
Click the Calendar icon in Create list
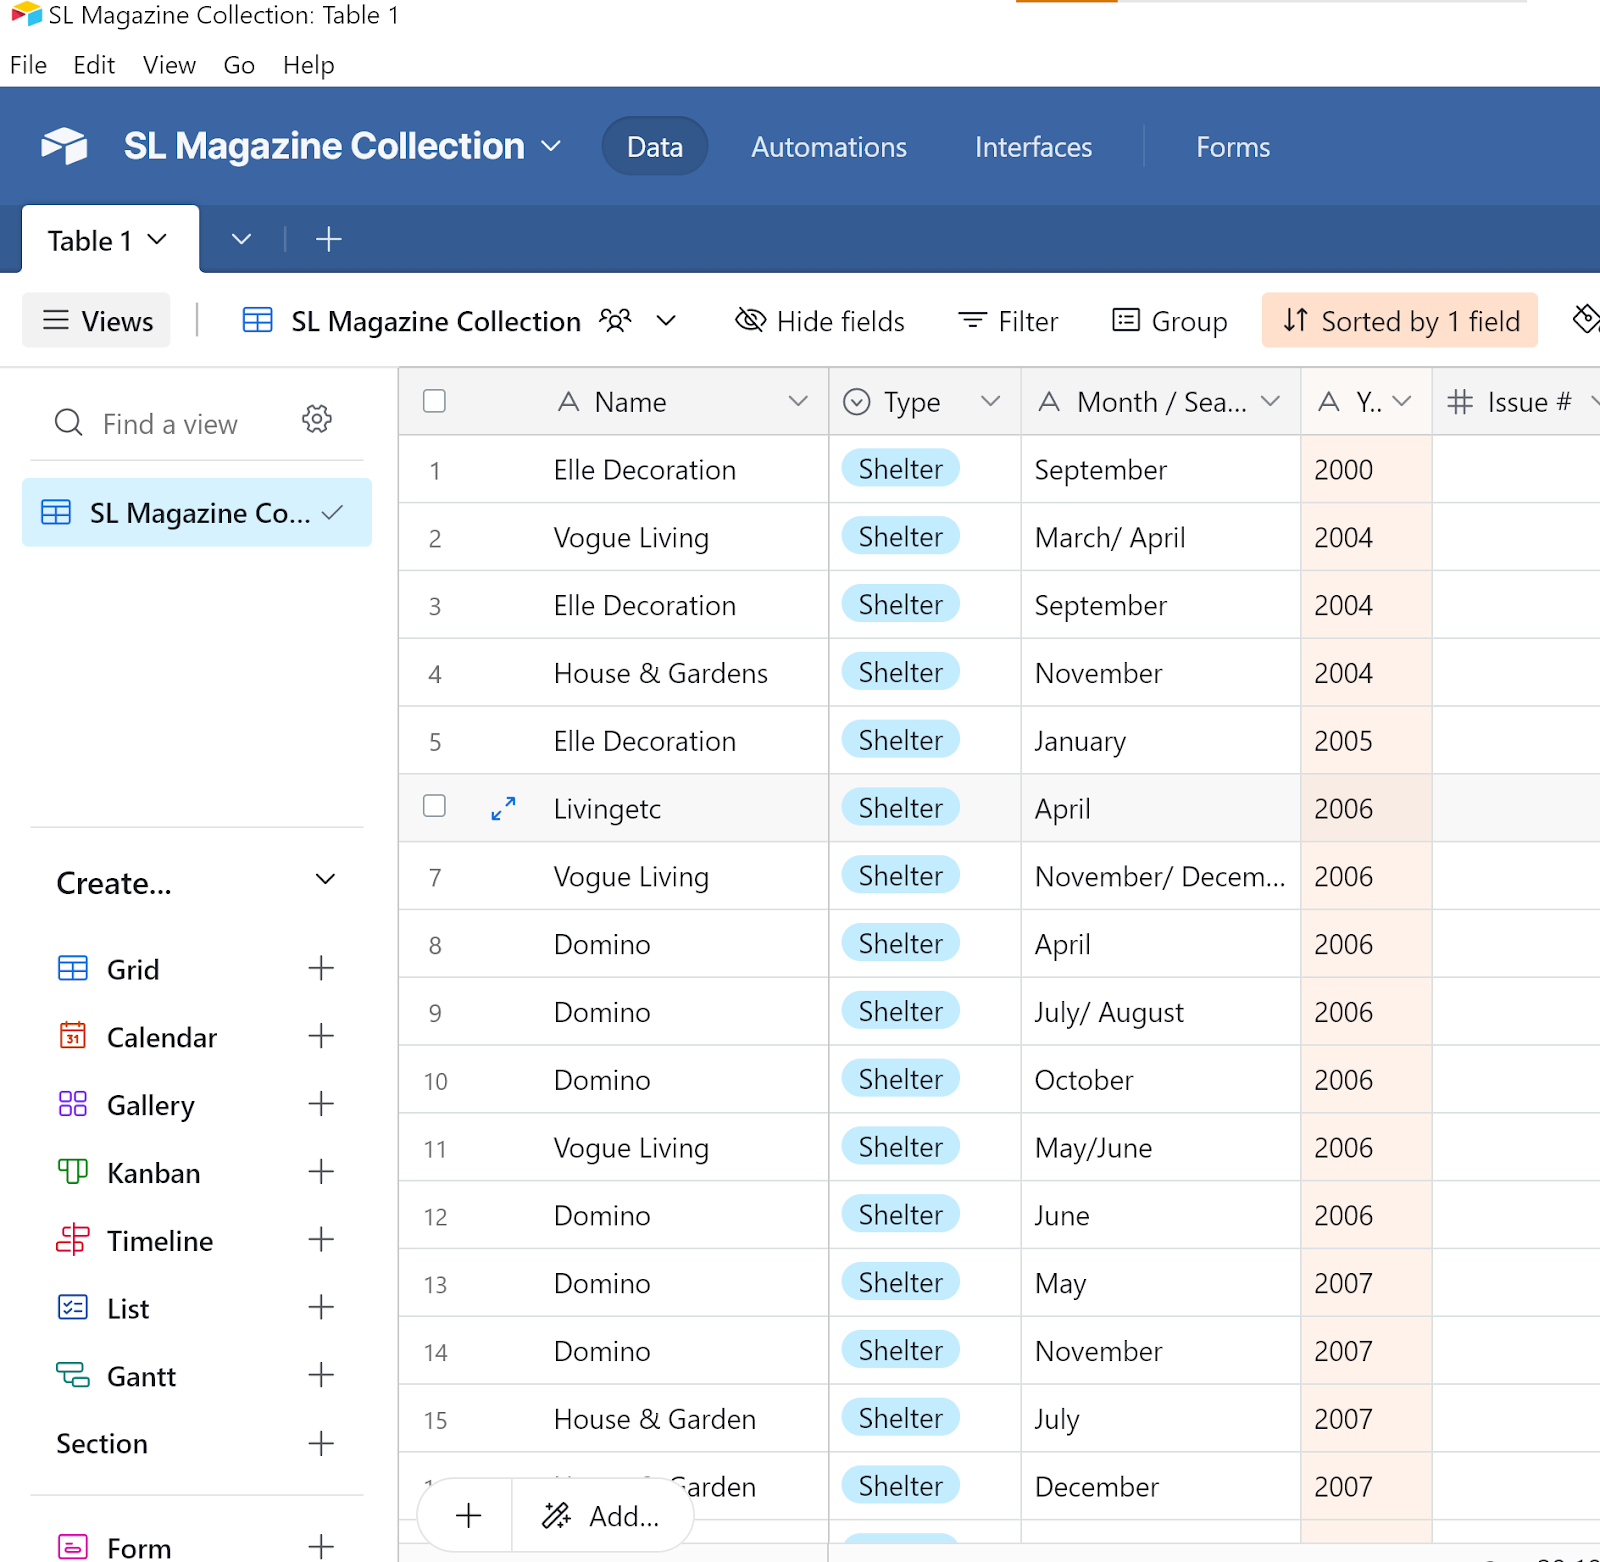click(73, 1036)
